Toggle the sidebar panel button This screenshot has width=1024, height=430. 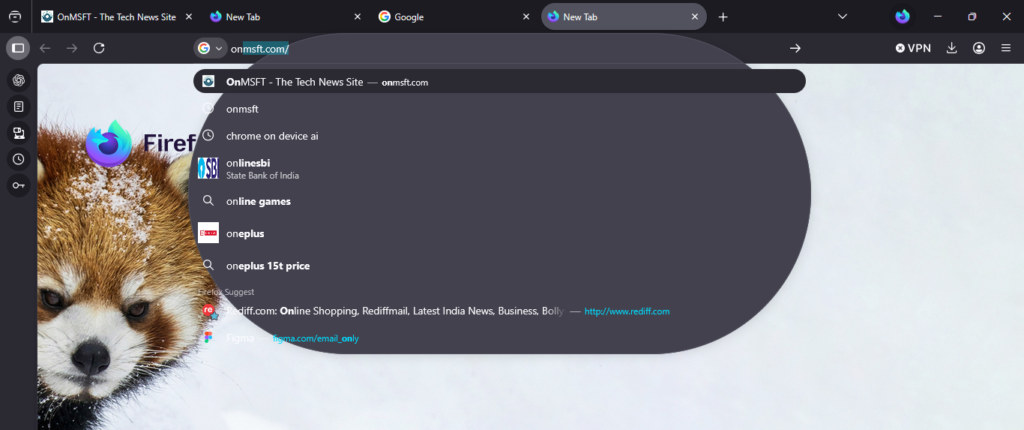pyautogui.click(x=17, y=48)
